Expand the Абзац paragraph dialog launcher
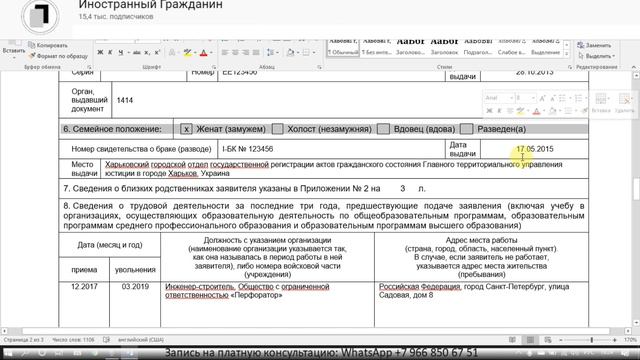The height and width of the screenshot is (360, 640). [x=320, y=67]
